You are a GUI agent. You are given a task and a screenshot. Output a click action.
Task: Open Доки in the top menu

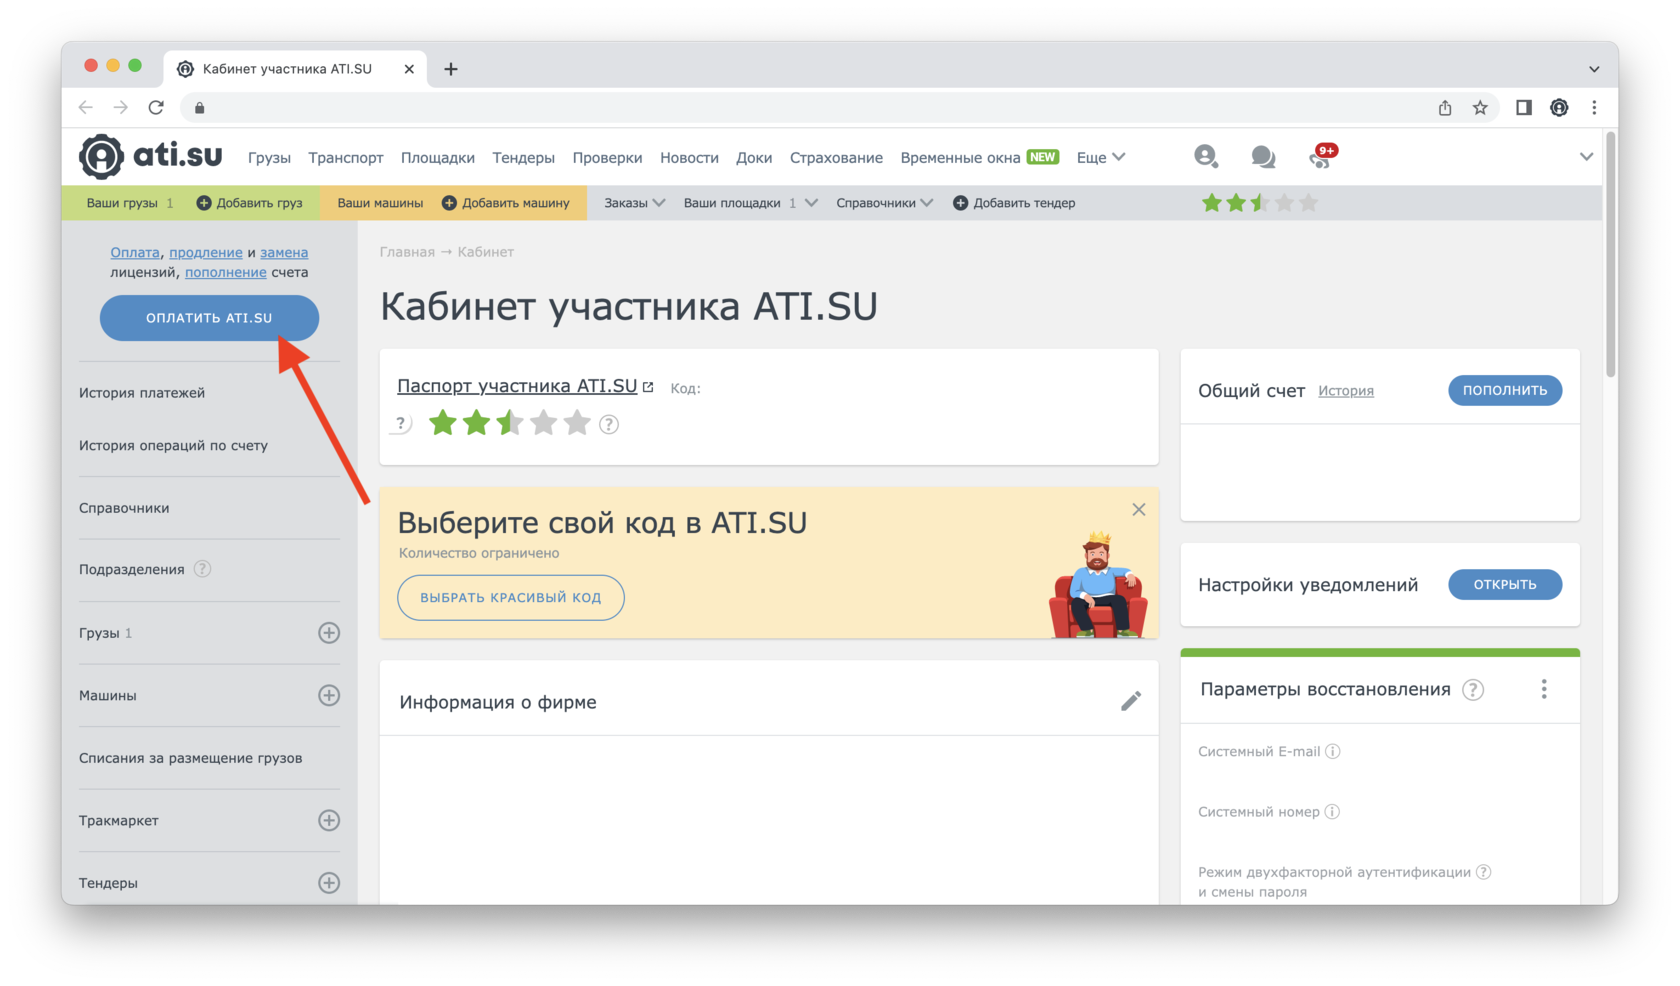754,157
